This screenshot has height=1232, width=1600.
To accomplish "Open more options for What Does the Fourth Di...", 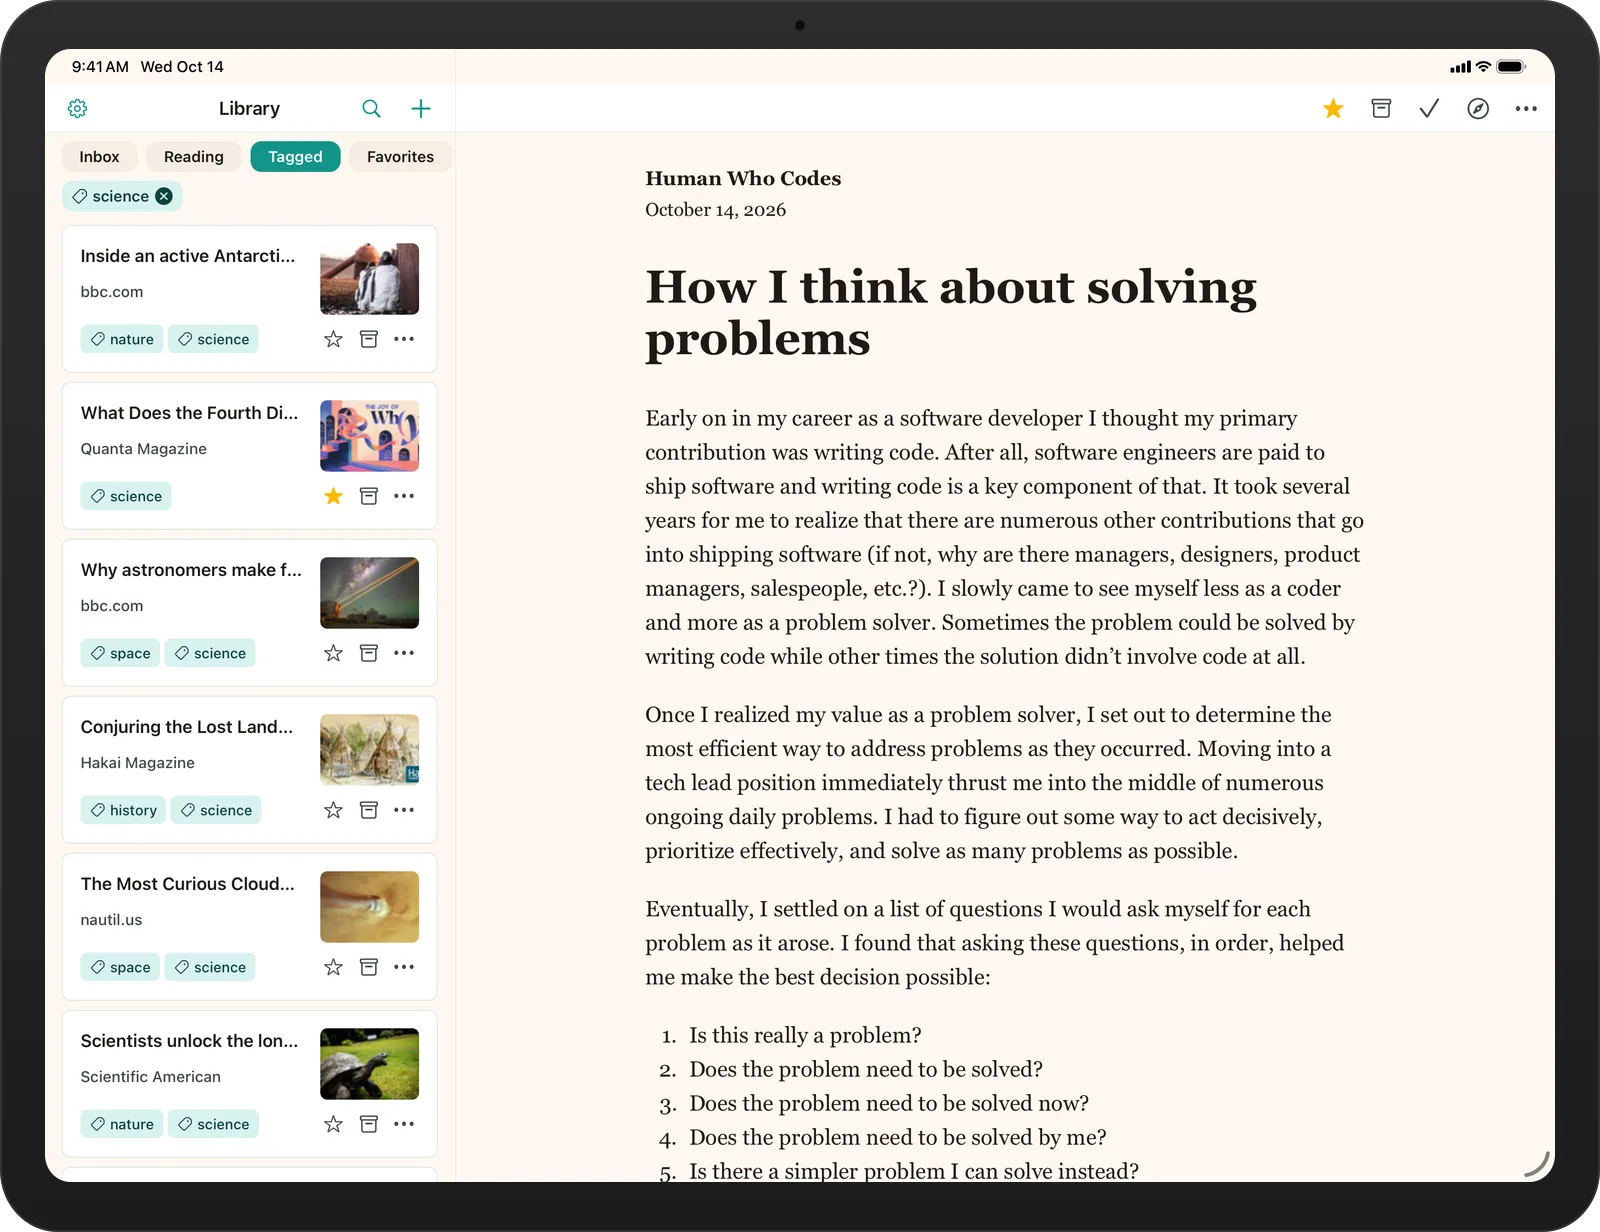I will (404, 496).
